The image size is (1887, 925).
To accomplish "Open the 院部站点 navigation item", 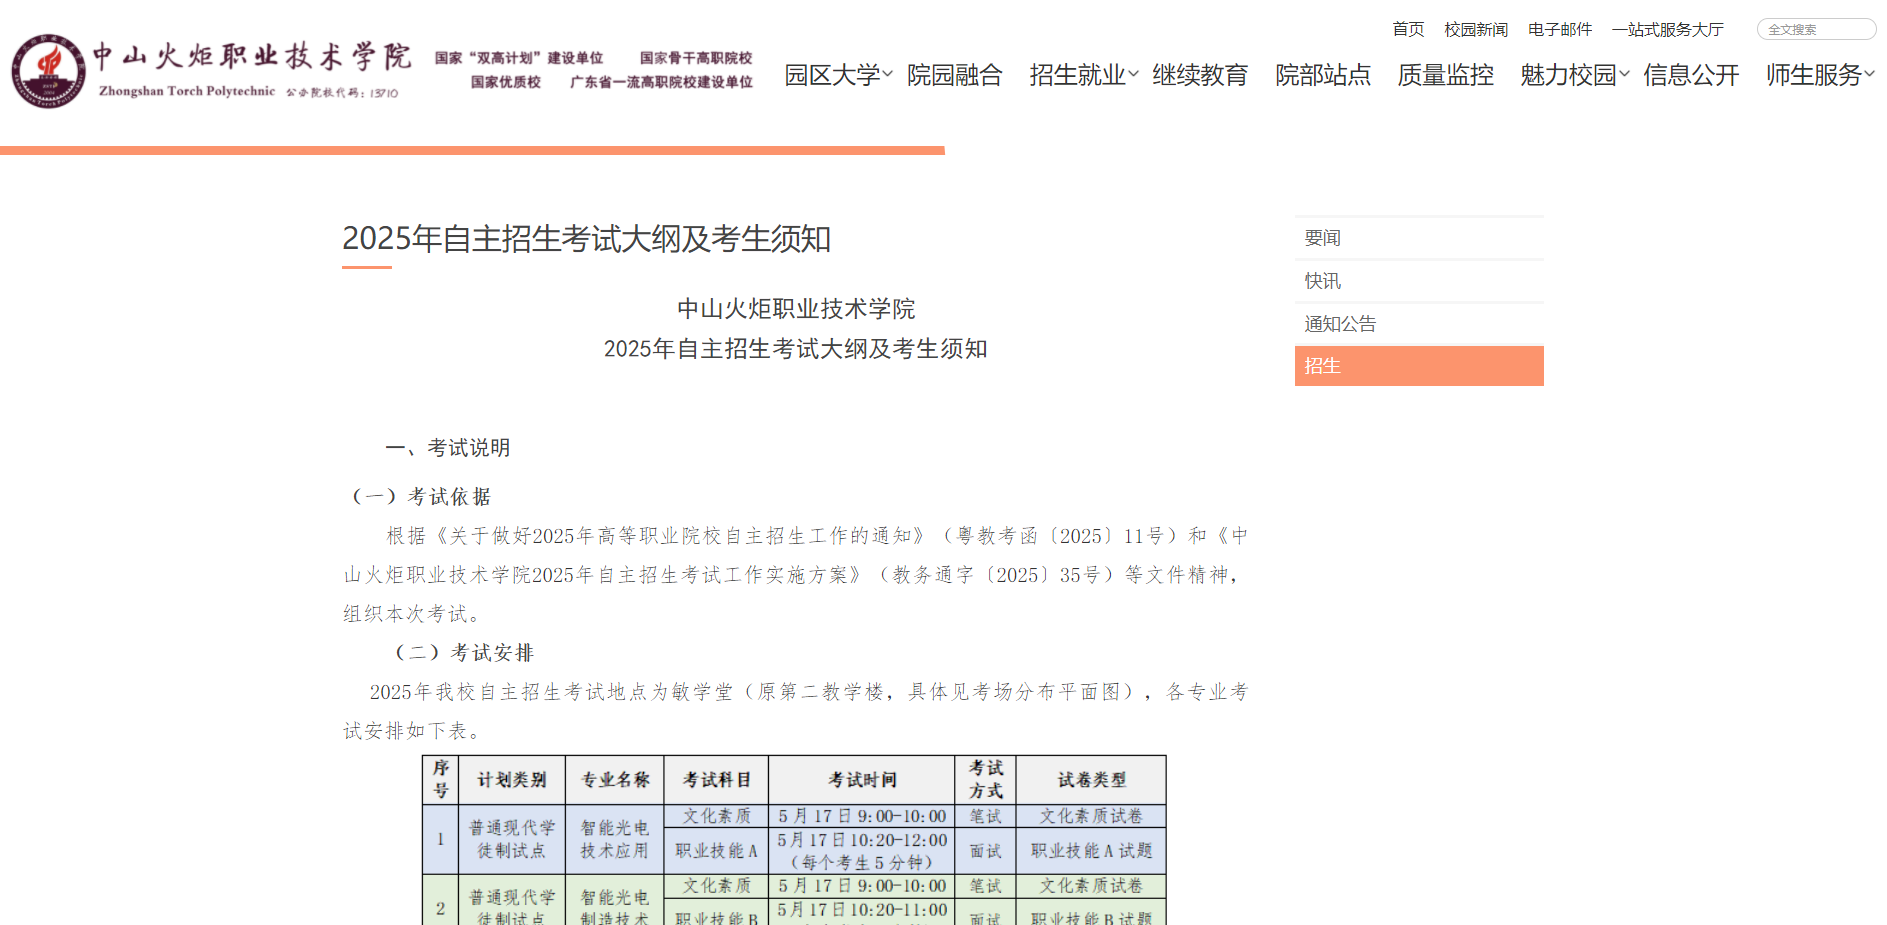I will (x=1322, y=74).
